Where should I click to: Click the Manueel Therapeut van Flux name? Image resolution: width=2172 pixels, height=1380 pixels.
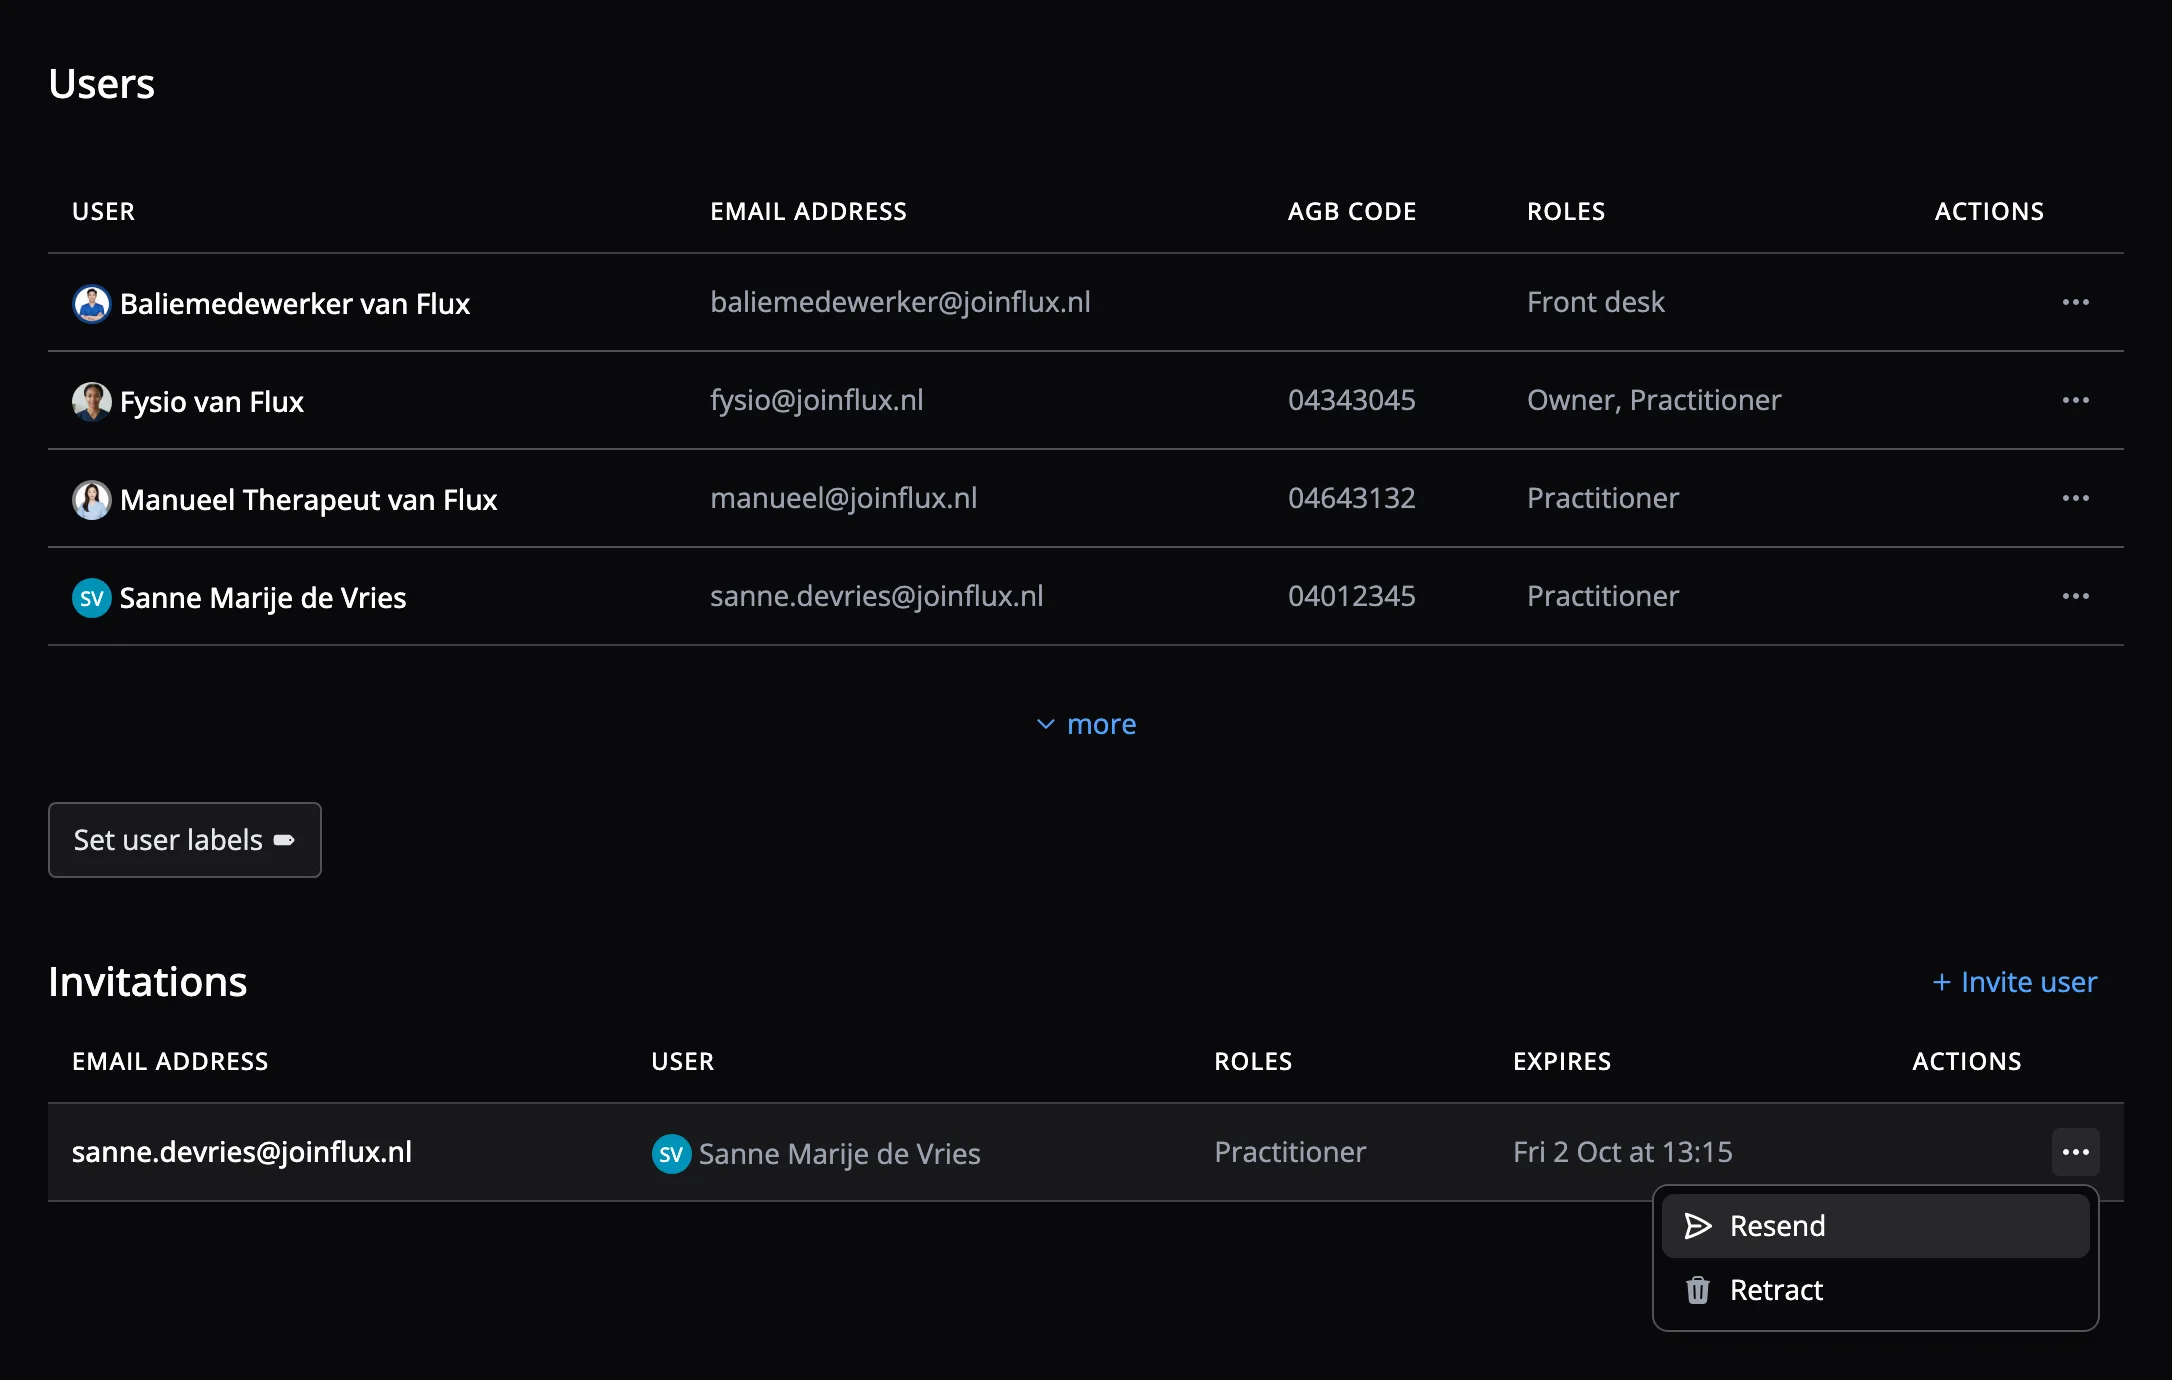(x=308, y=500)
